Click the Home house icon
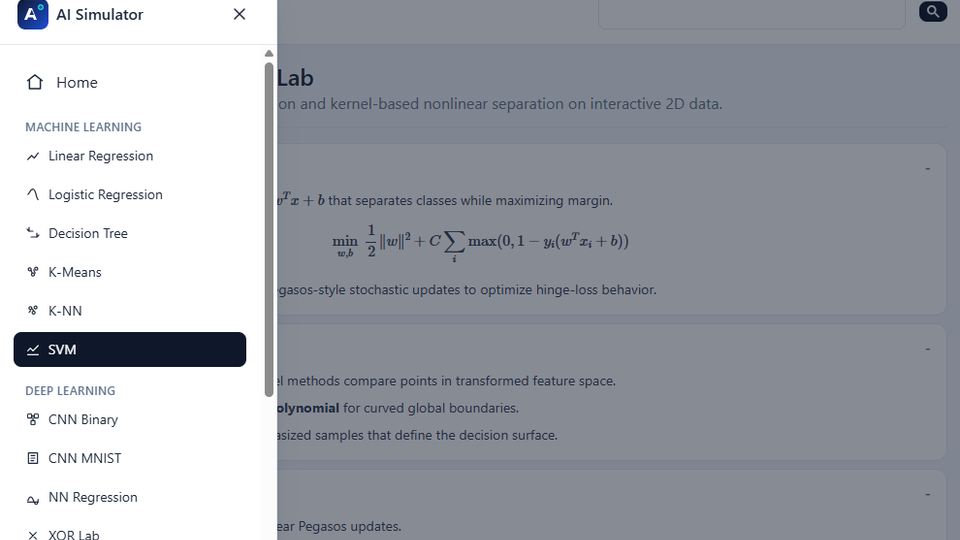Viewport: 960px width, 540px height. [35, 82]
